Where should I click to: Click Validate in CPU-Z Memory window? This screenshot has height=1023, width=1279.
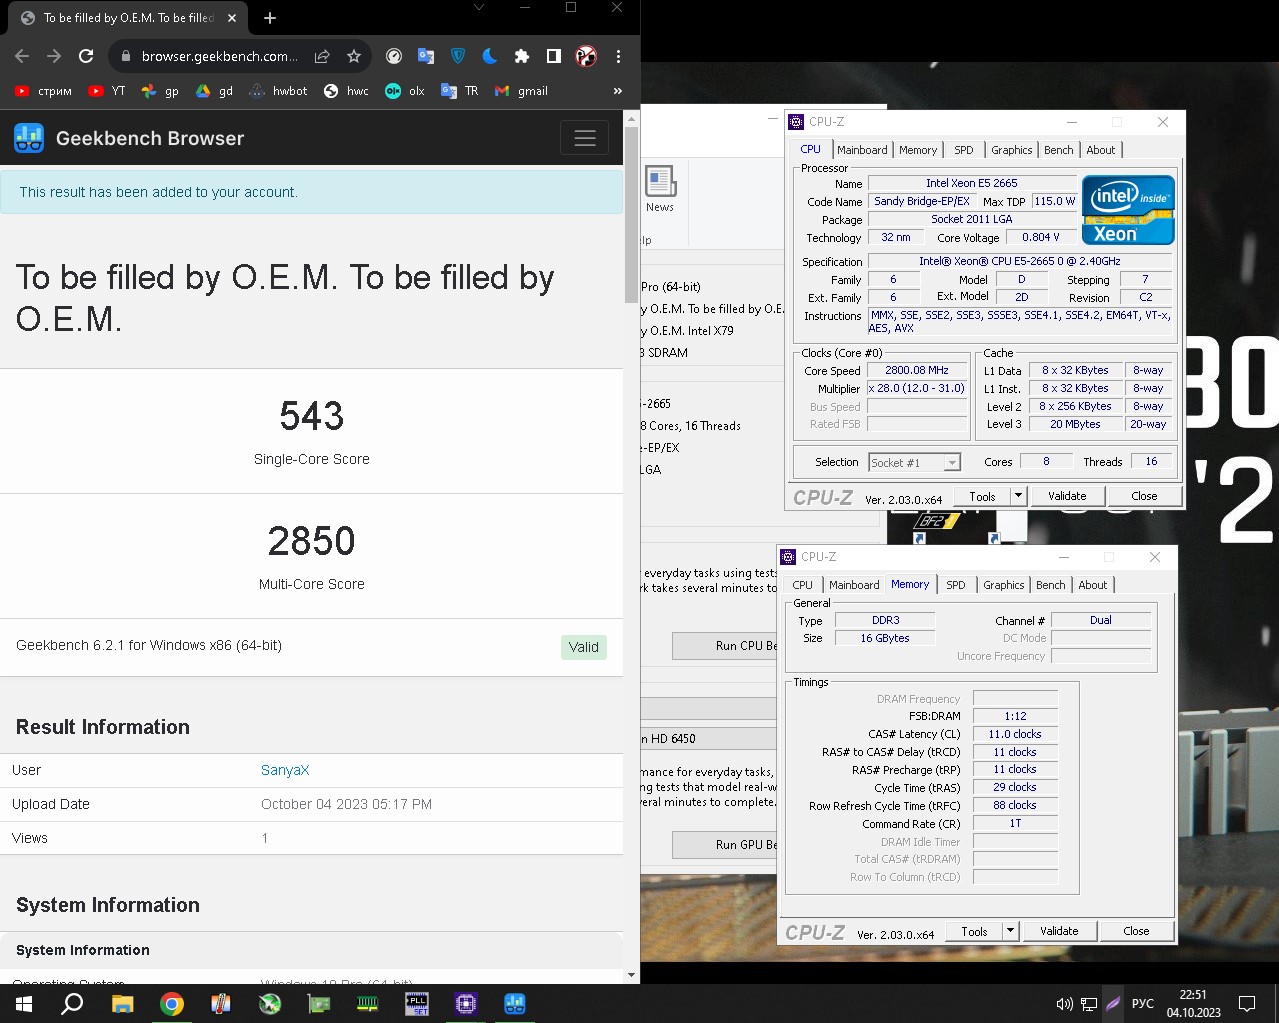pos(1058,931)
